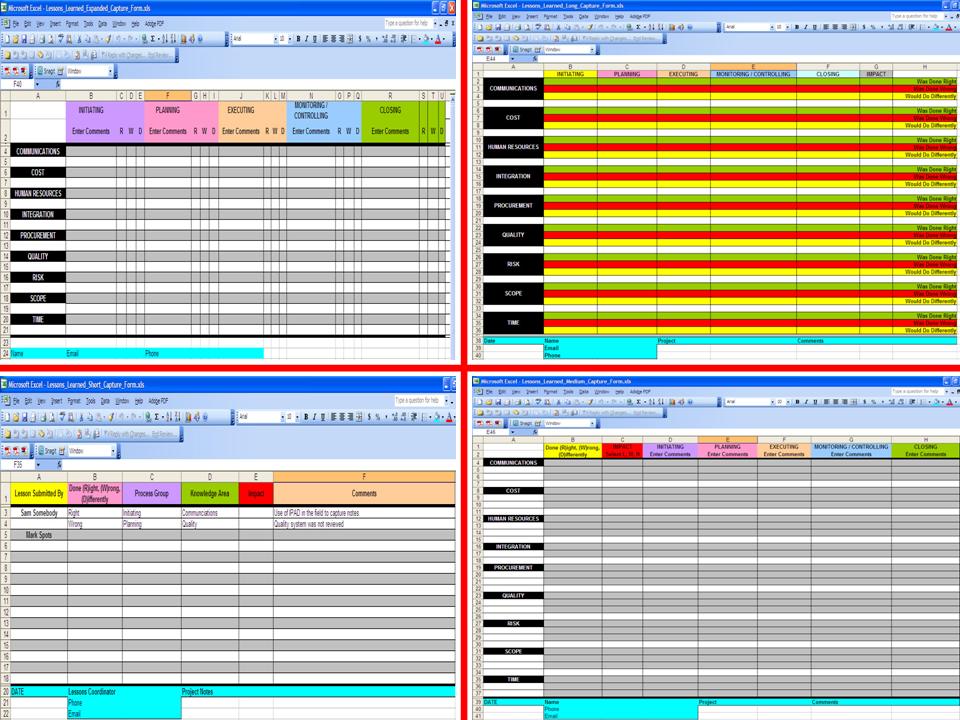960x720 pixels.
Task: Open the Arial font name dropdown
Action: click(273, 39)
